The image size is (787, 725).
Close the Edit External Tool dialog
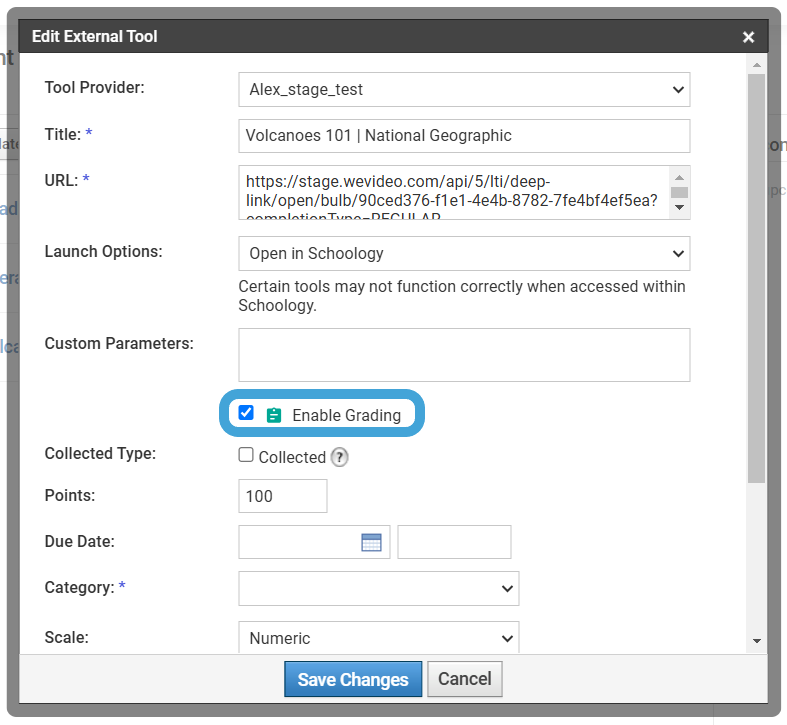coord(748,37)
